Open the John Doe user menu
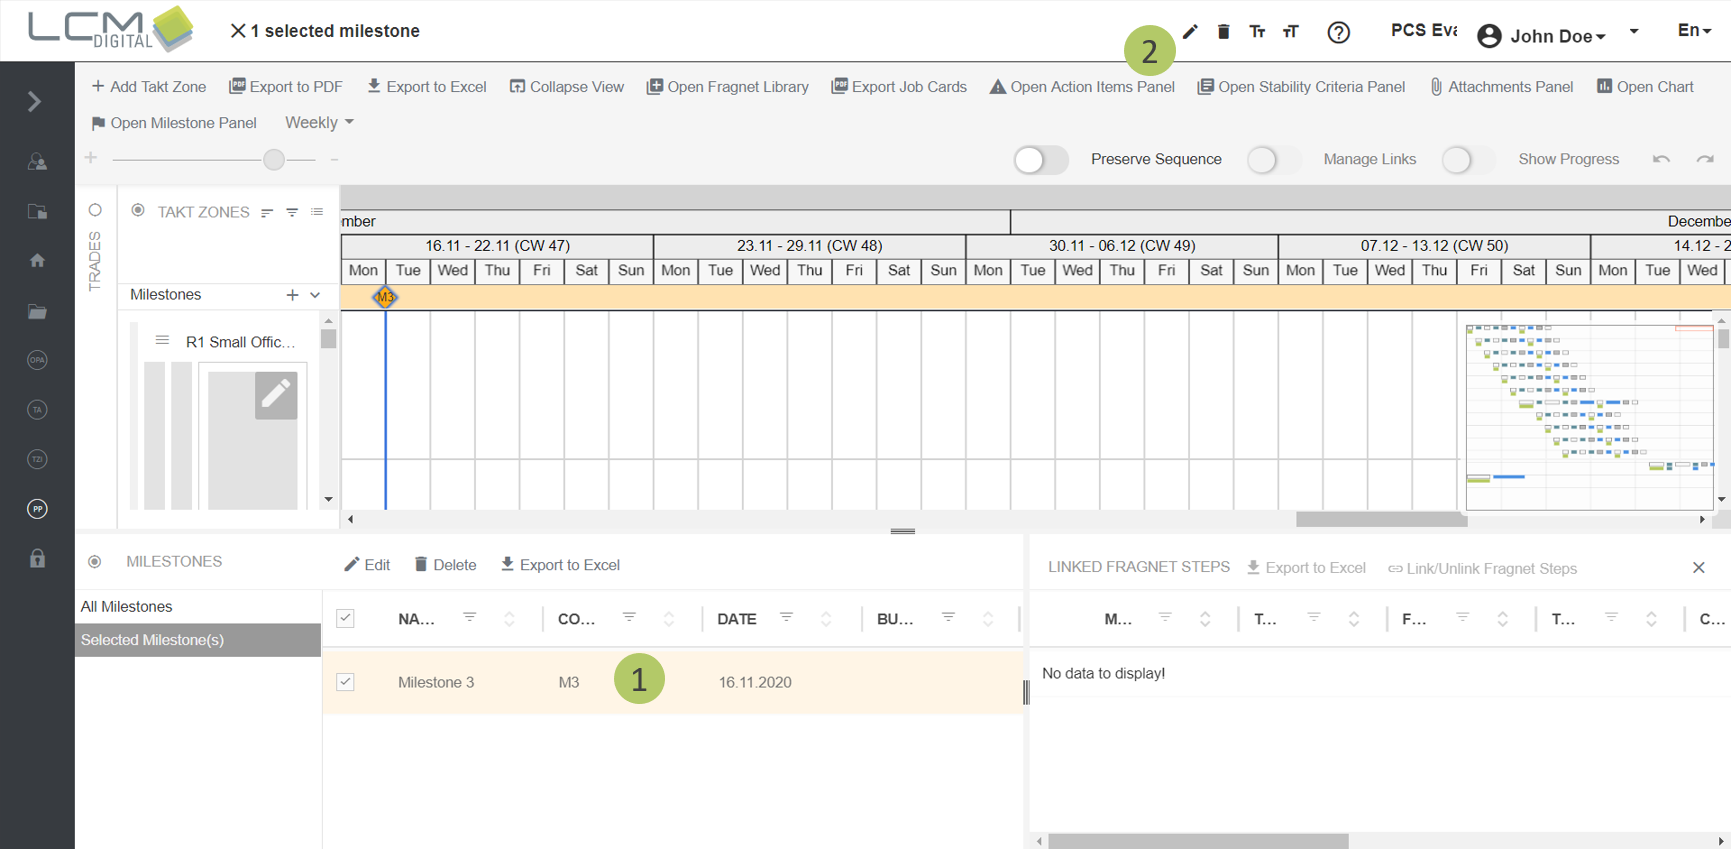 (x=1546, y=36)
